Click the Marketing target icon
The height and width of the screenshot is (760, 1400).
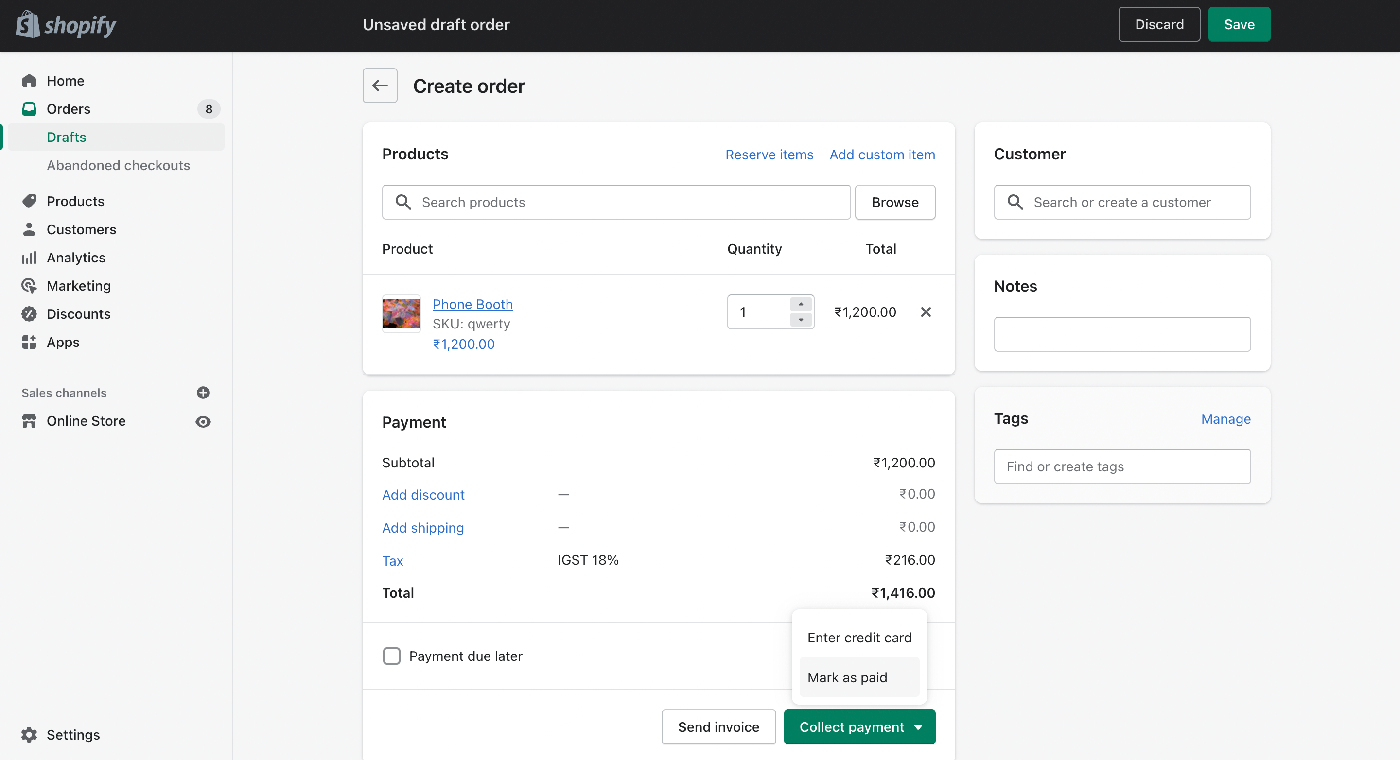point(29,286)
